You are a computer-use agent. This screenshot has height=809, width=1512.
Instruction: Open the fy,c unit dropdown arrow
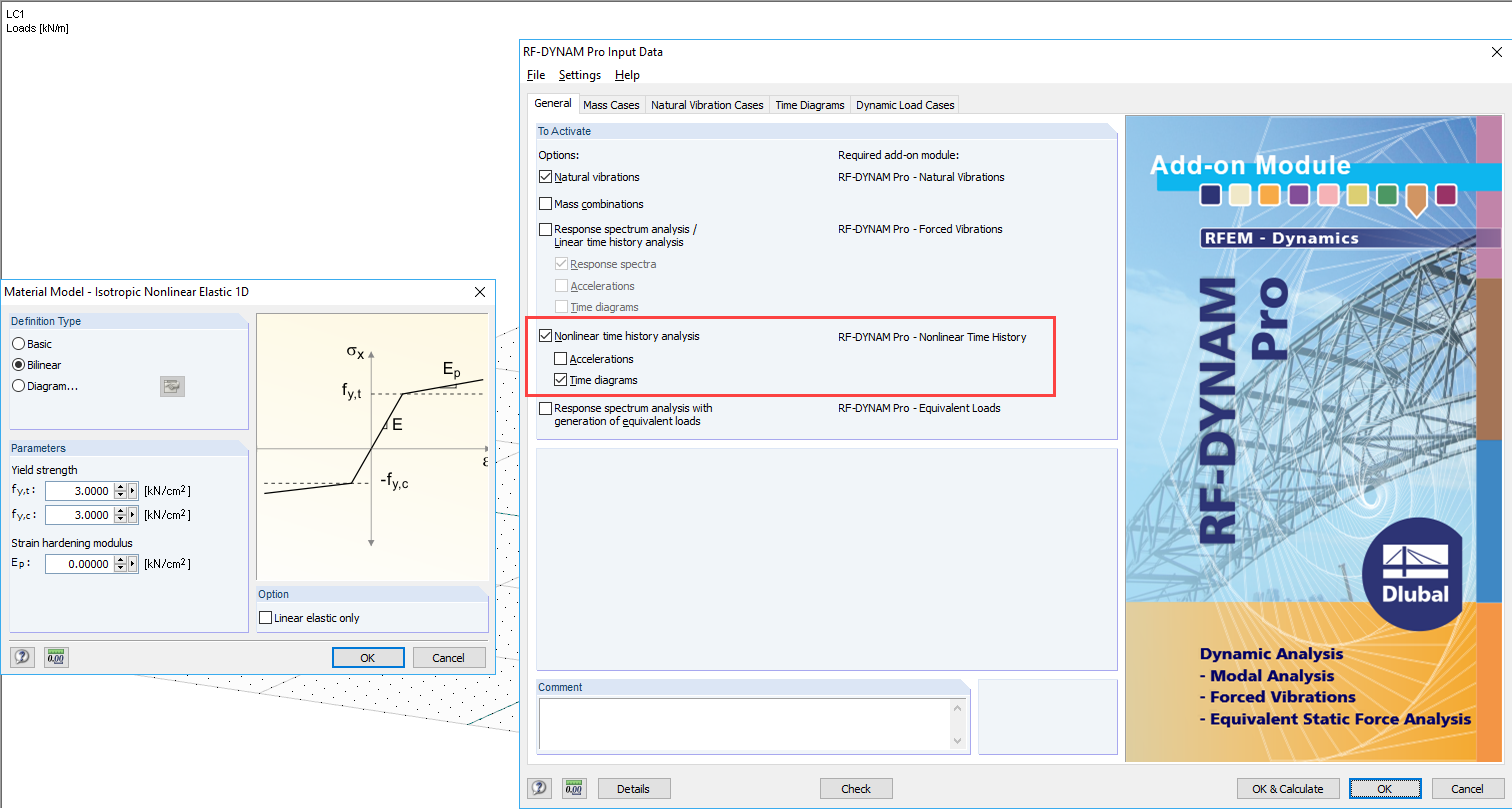click(132, 514)
